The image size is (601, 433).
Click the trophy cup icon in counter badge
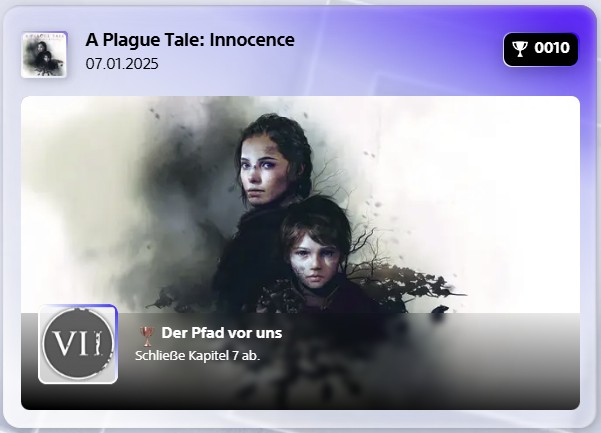click(x=520, y=49)
